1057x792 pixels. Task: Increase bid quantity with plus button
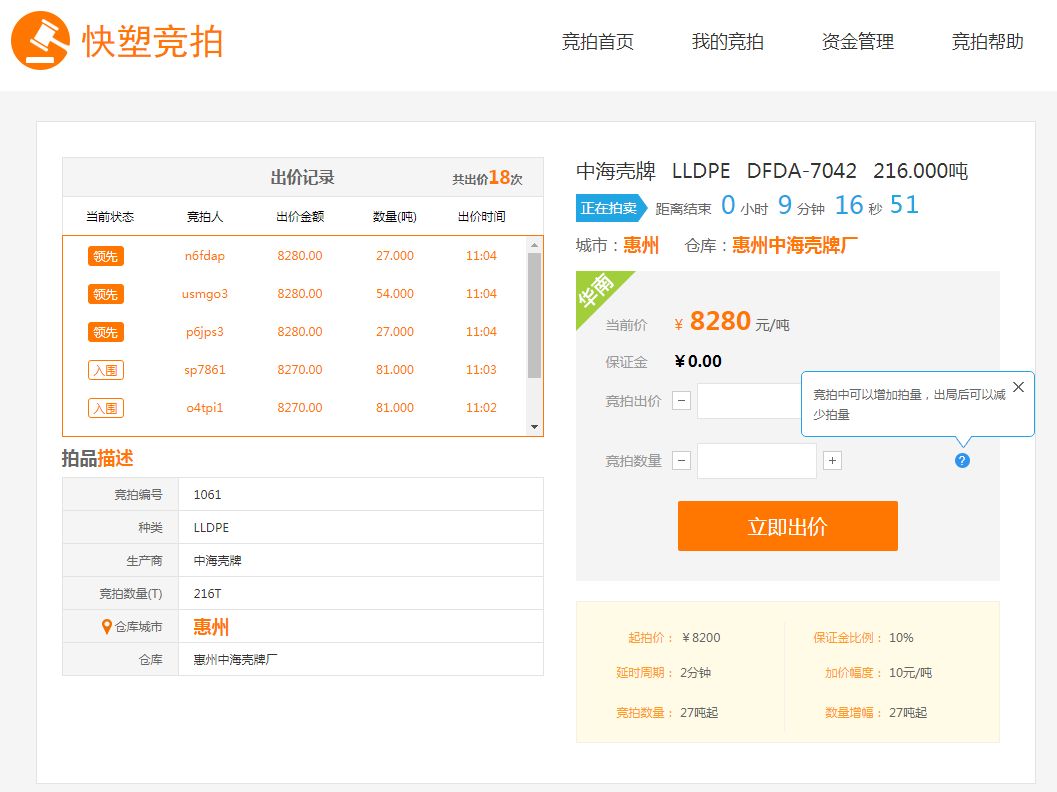coord(832,461)
